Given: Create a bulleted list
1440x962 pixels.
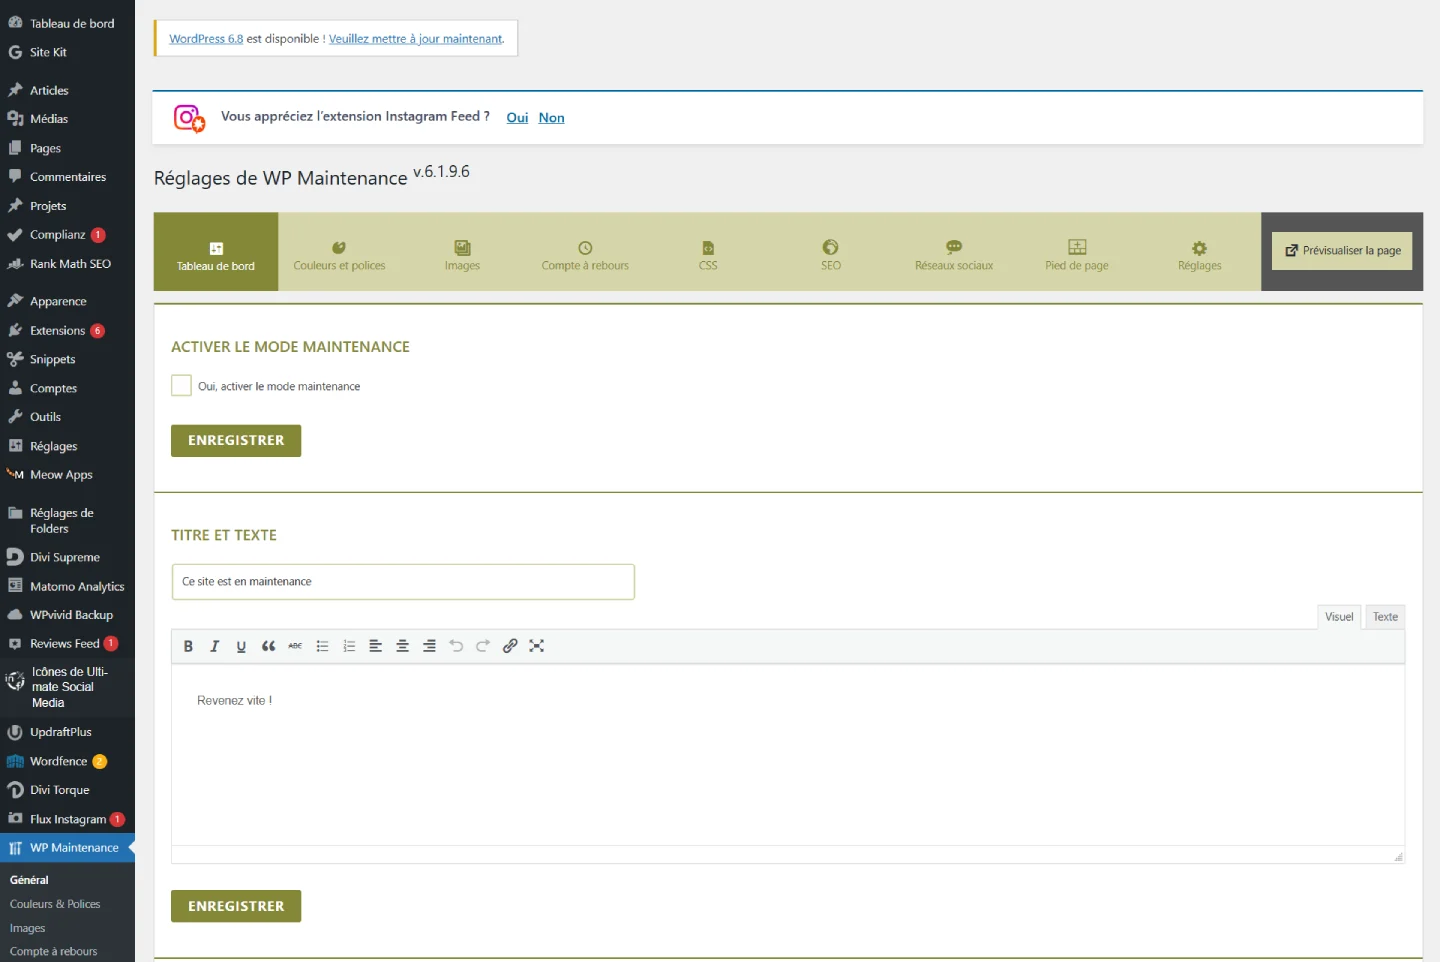Looking at the screenshot, I should pyautogui.click(x=322, y=645).
